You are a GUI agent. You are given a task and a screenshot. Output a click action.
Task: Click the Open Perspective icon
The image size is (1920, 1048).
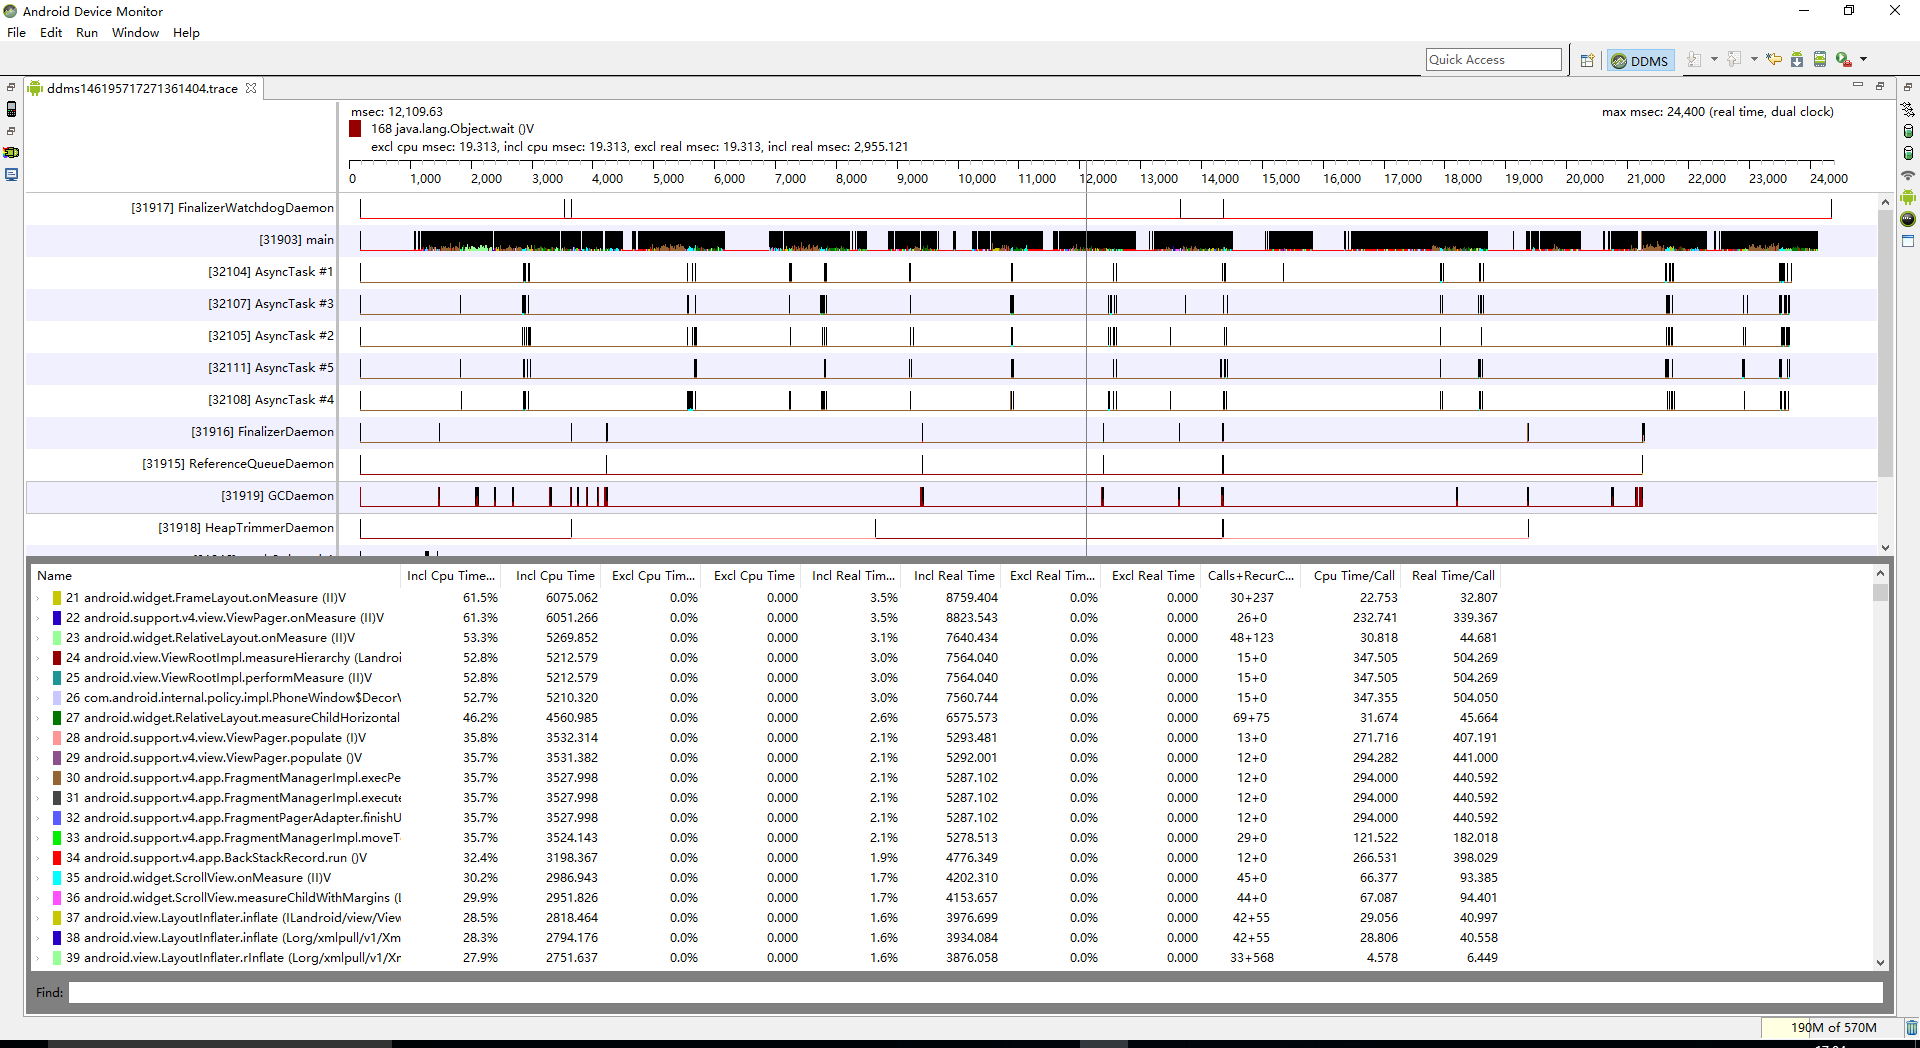(x=1587, y=60)
